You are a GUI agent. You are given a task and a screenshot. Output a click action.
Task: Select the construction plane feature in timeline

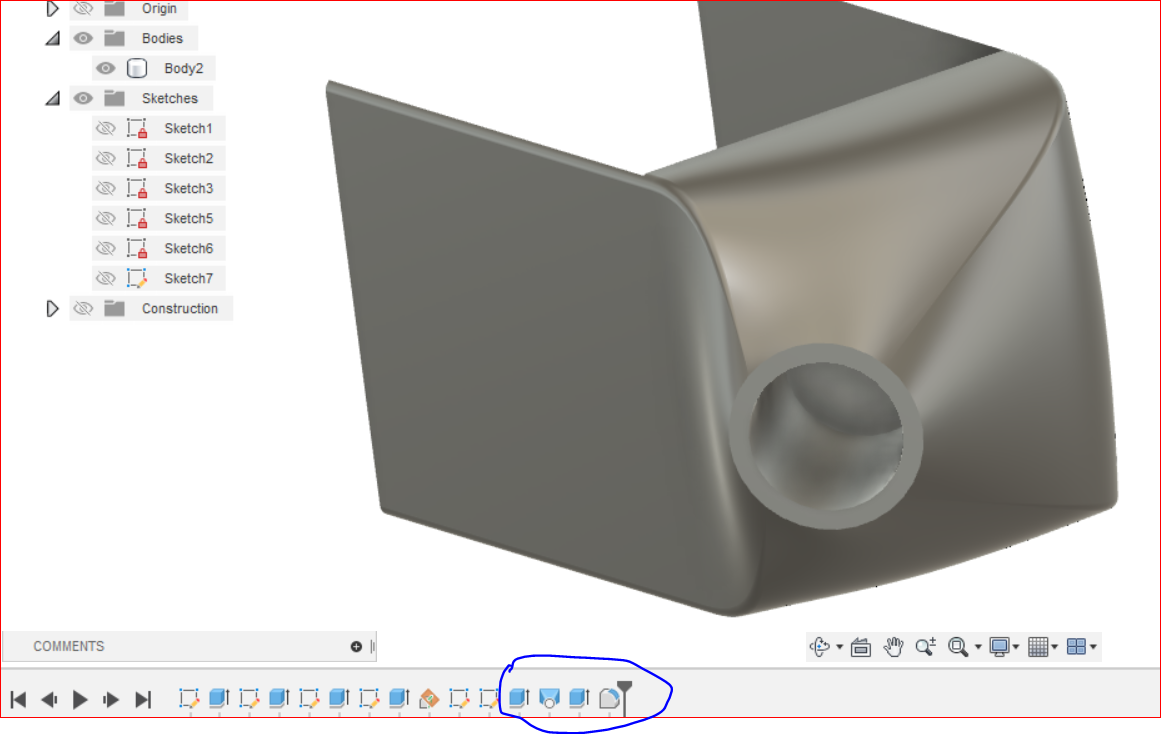[429, 698]
